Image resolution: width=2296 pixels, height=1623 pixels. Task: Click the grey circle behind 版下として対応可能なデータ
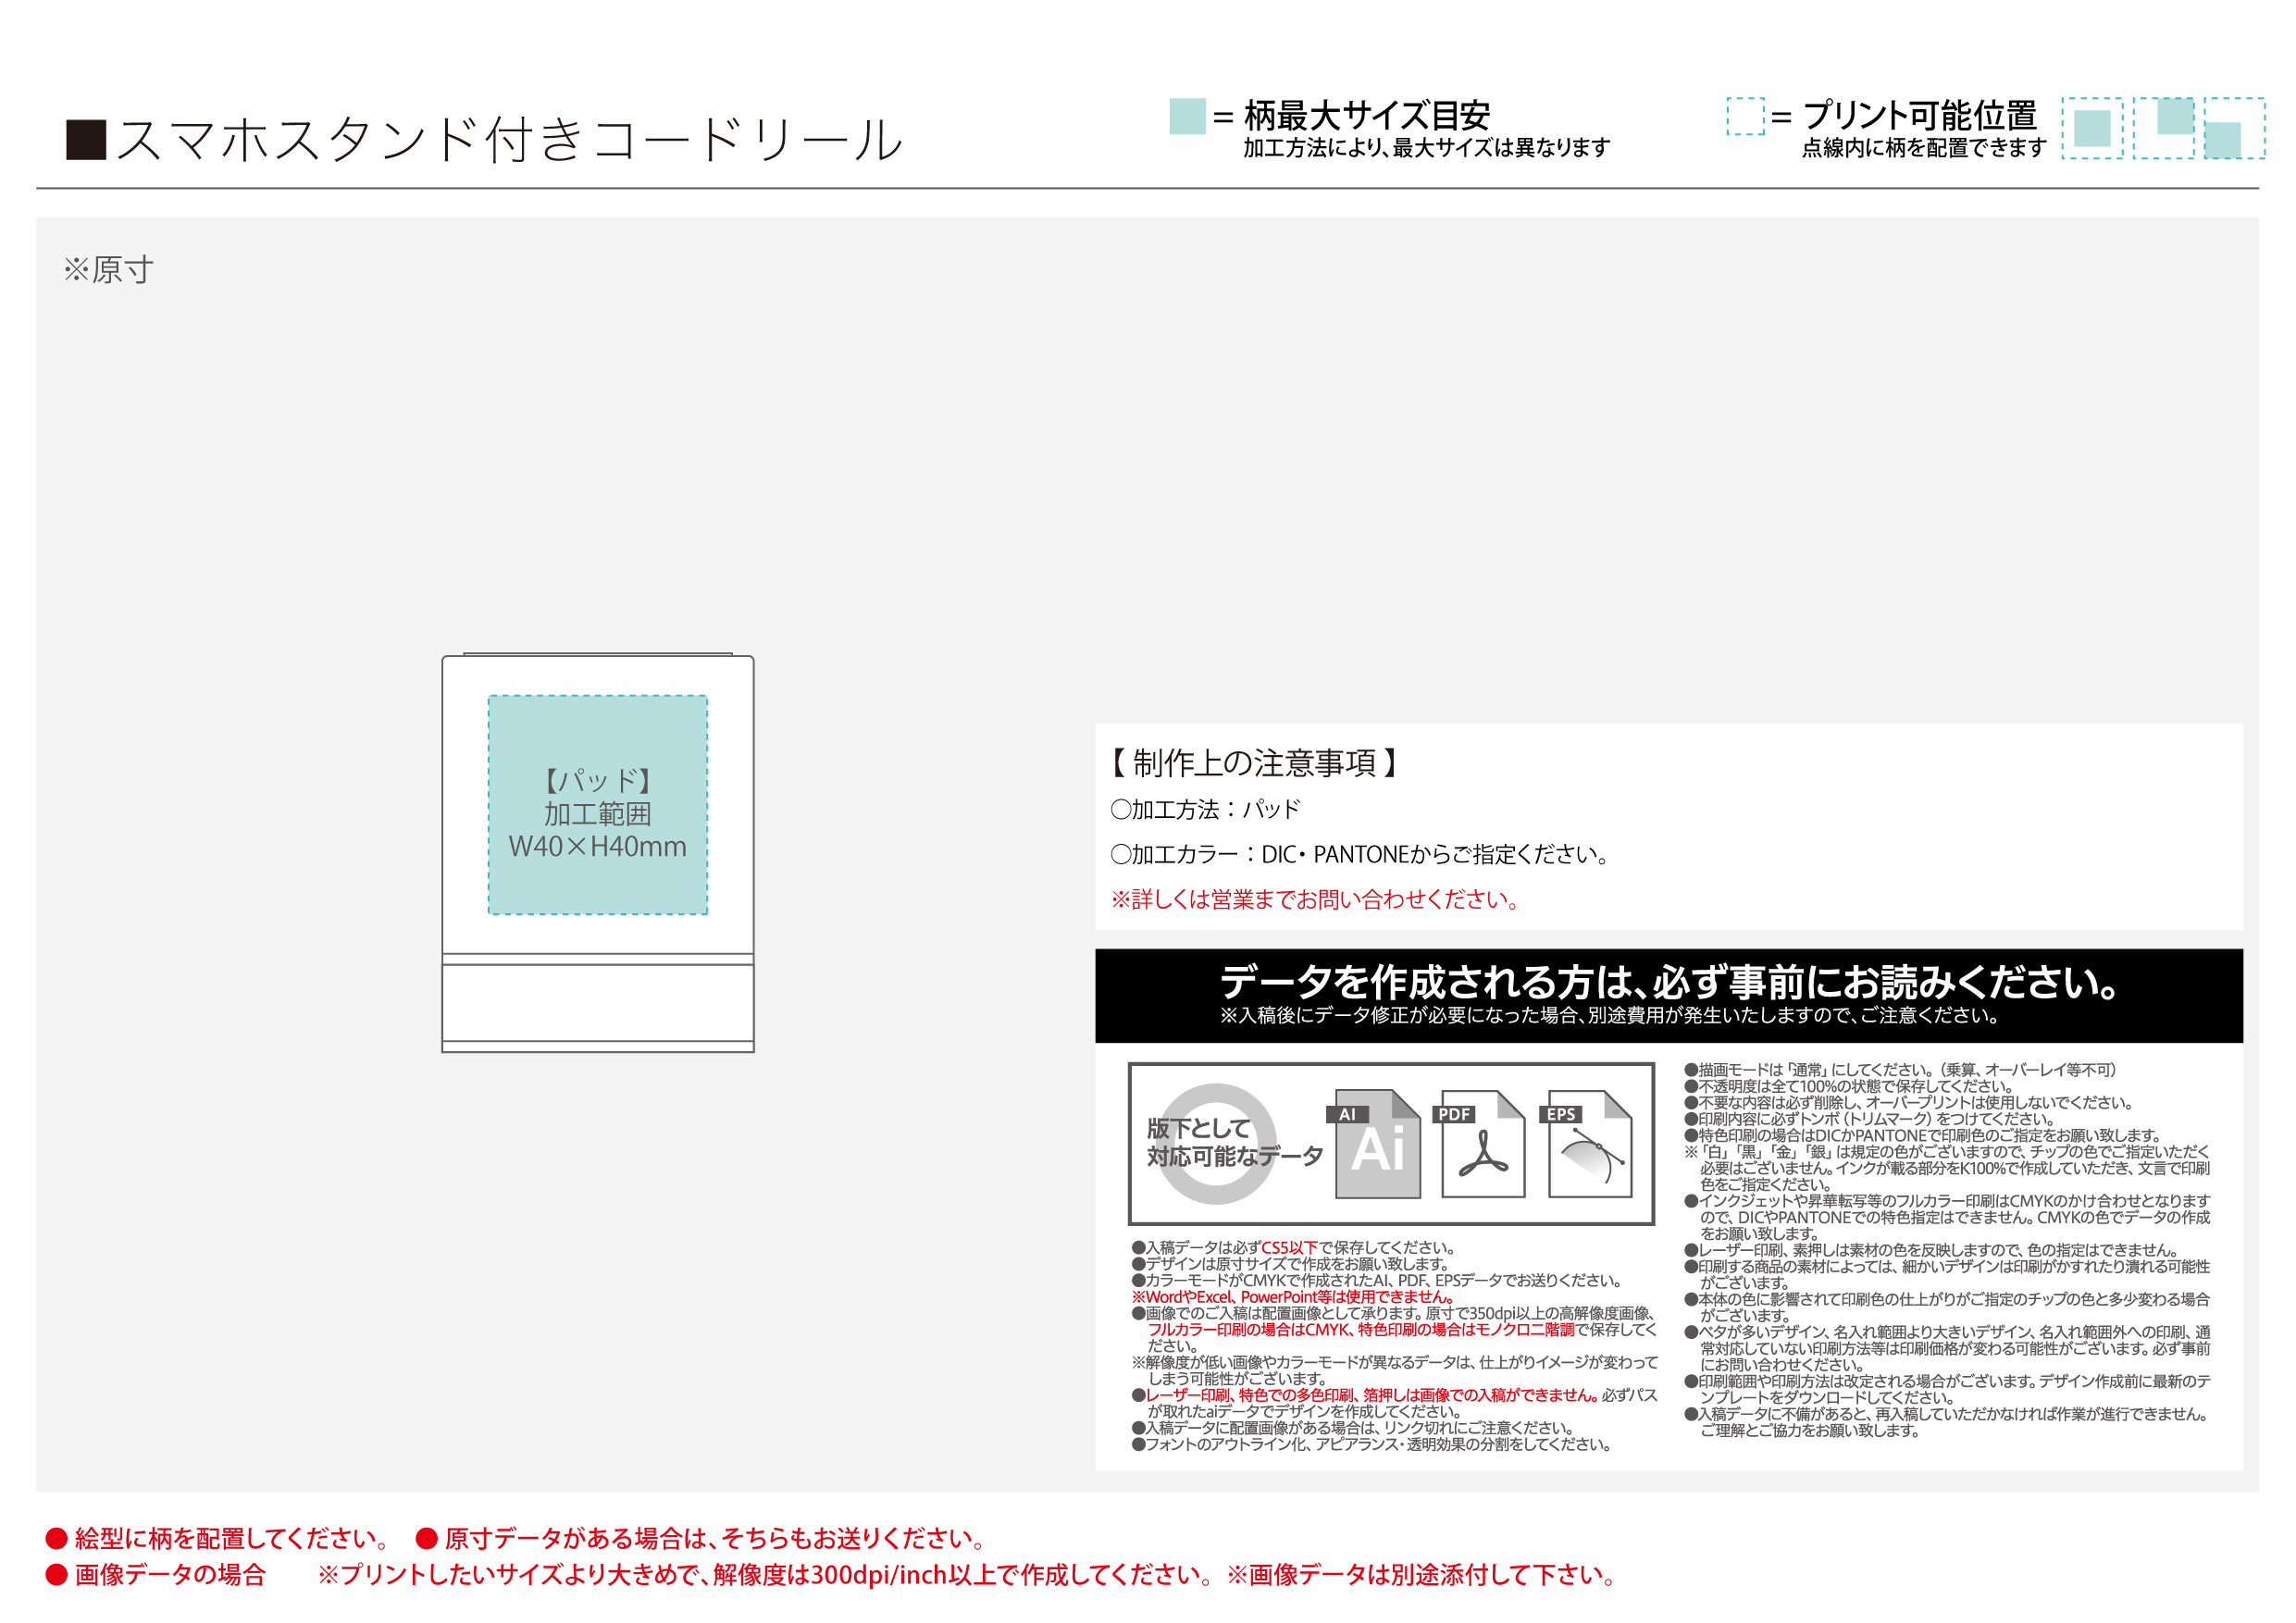point(1215,1144)
